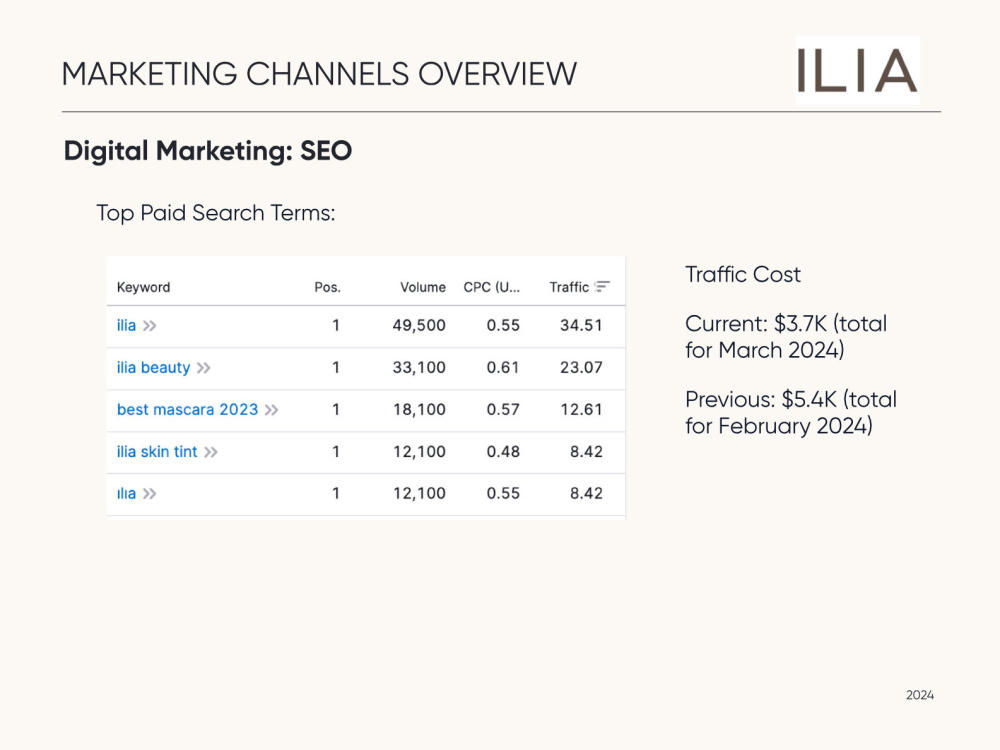Select the "Digital Marketing: SEO" heading

[x=208, y=151]
